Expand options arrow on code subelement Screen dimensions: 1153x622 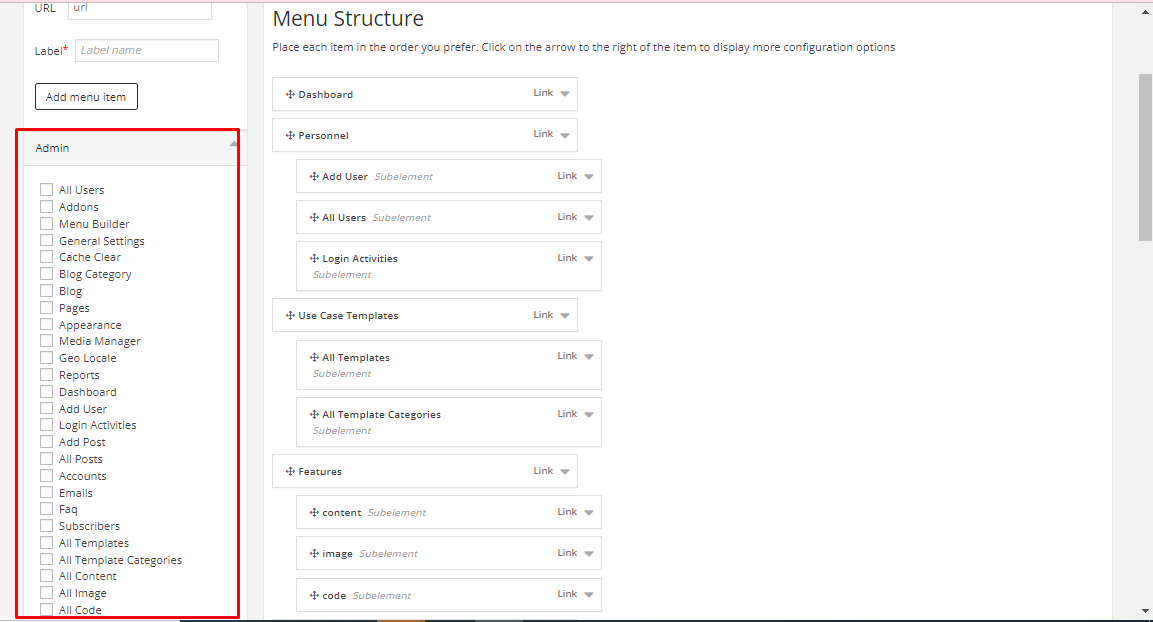pyautogui.click(x=589, y=595)
